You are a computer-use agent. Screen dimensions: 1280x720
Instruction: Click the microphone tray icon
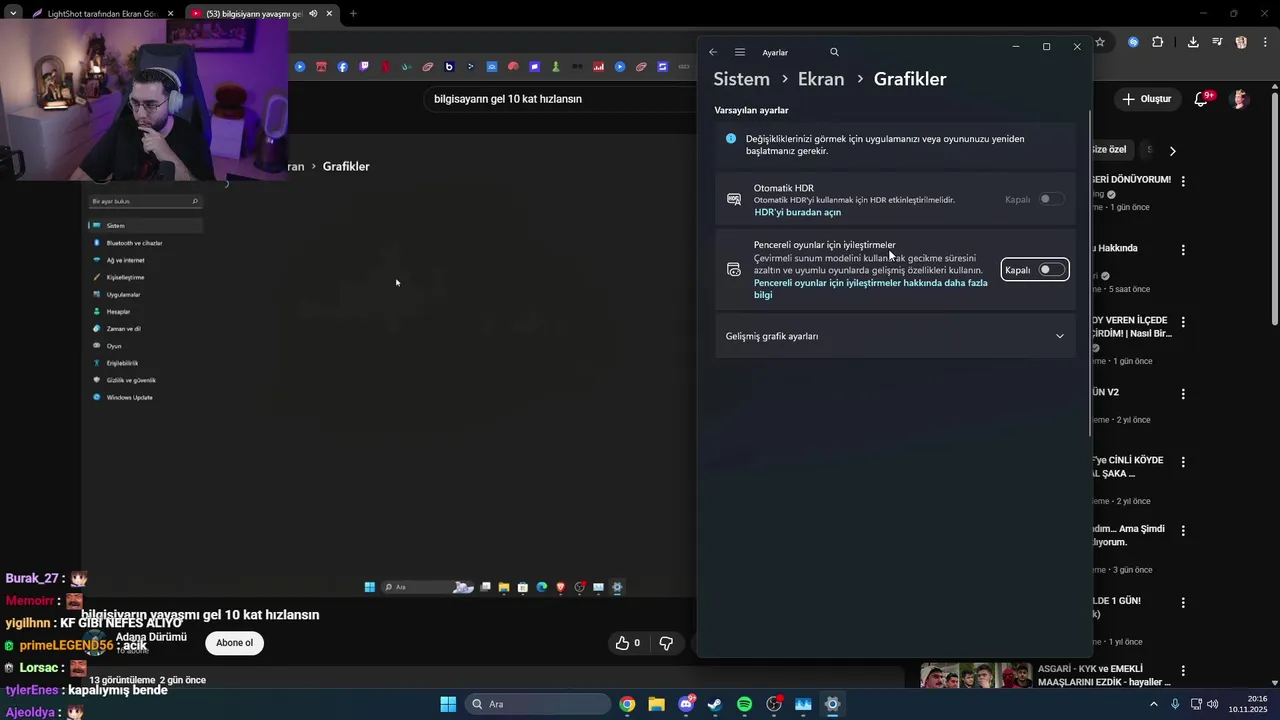1175,704
